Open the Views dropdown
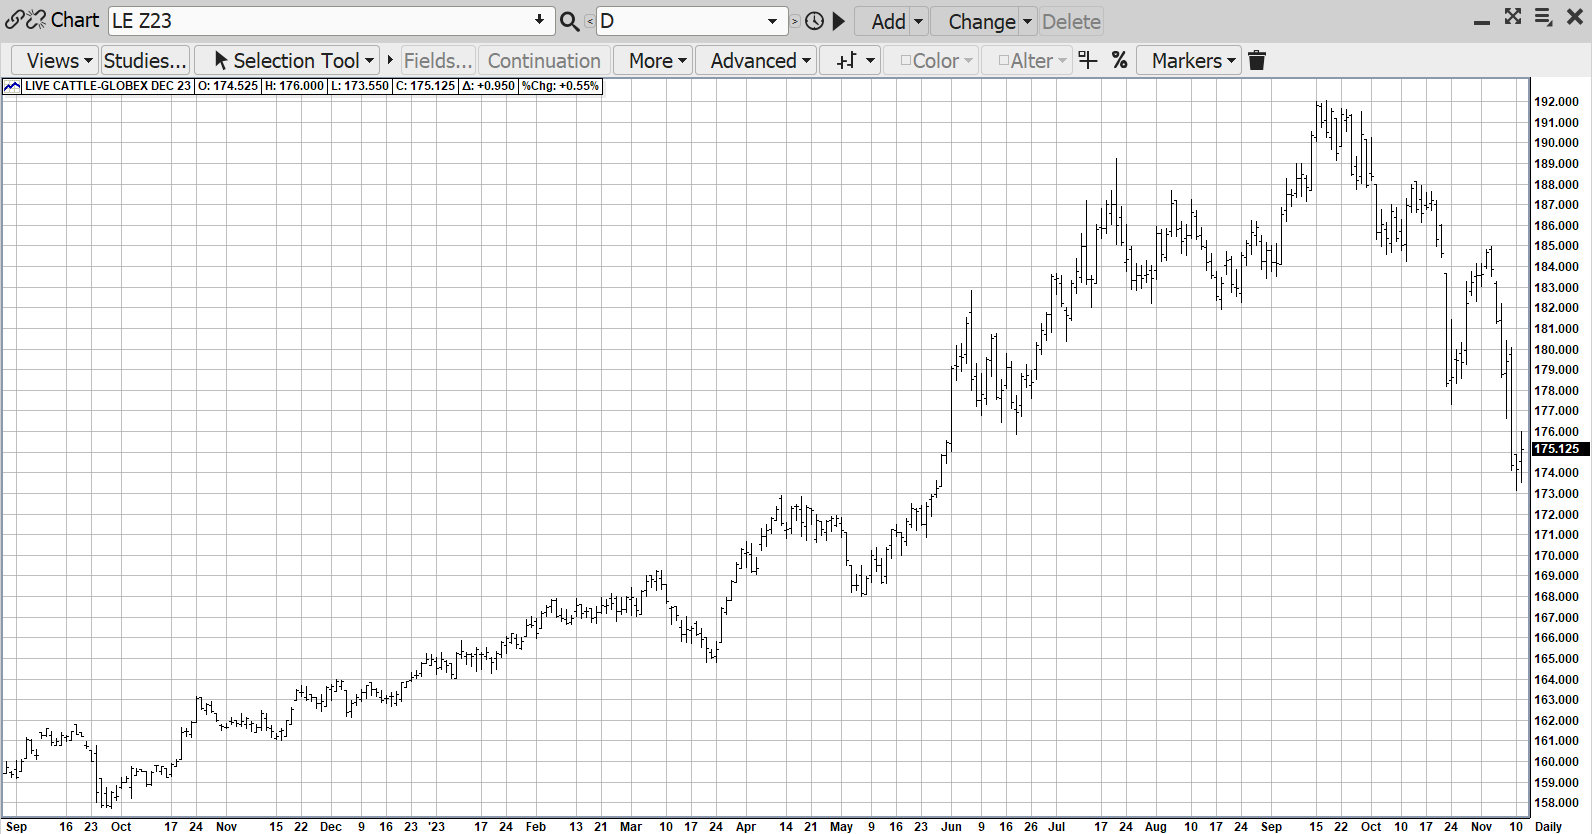Viewport: 1592px width, 834px height. point(54,61)
